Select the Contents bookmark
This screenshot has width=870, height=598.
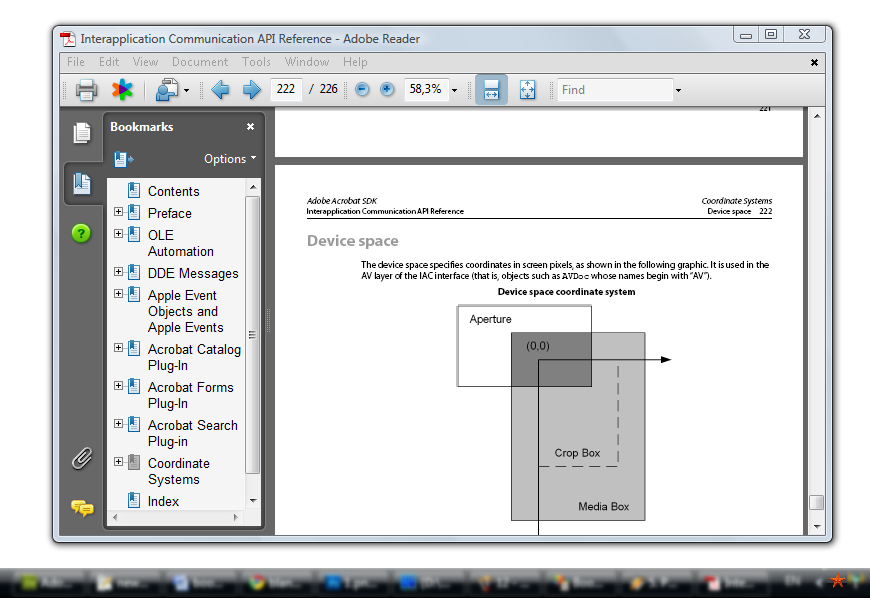tap(174, 191)
